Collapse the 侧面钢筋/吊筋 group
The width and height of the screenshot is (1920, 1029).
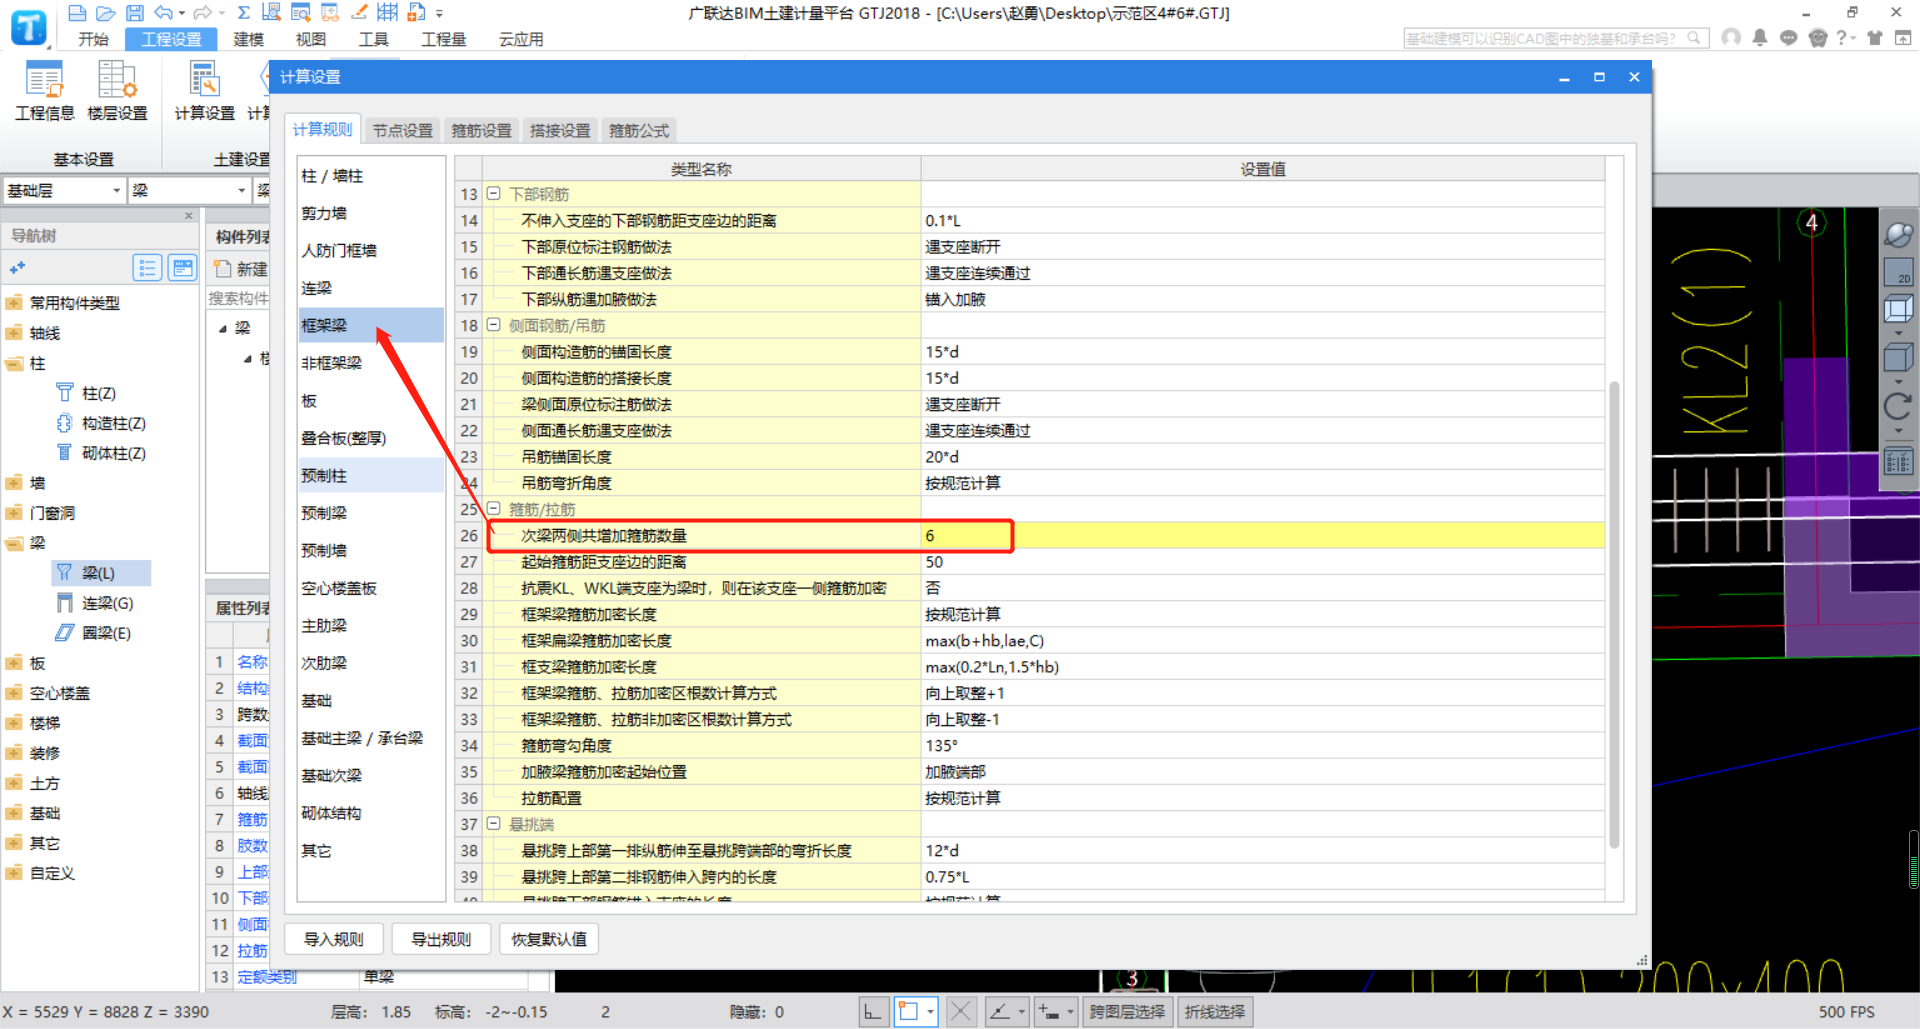tap(493, 325)
